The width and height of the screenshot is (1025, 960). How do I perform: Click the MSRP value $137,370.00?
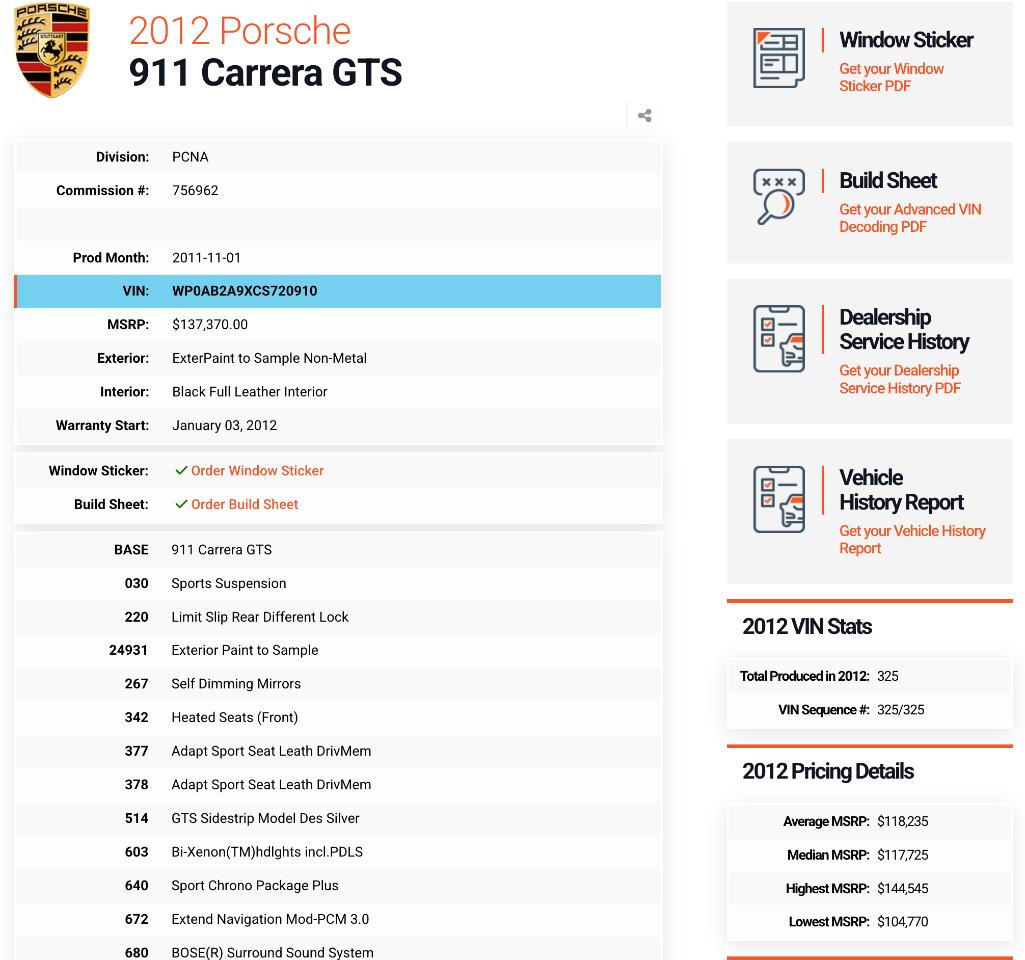click(x=210, y=324)
